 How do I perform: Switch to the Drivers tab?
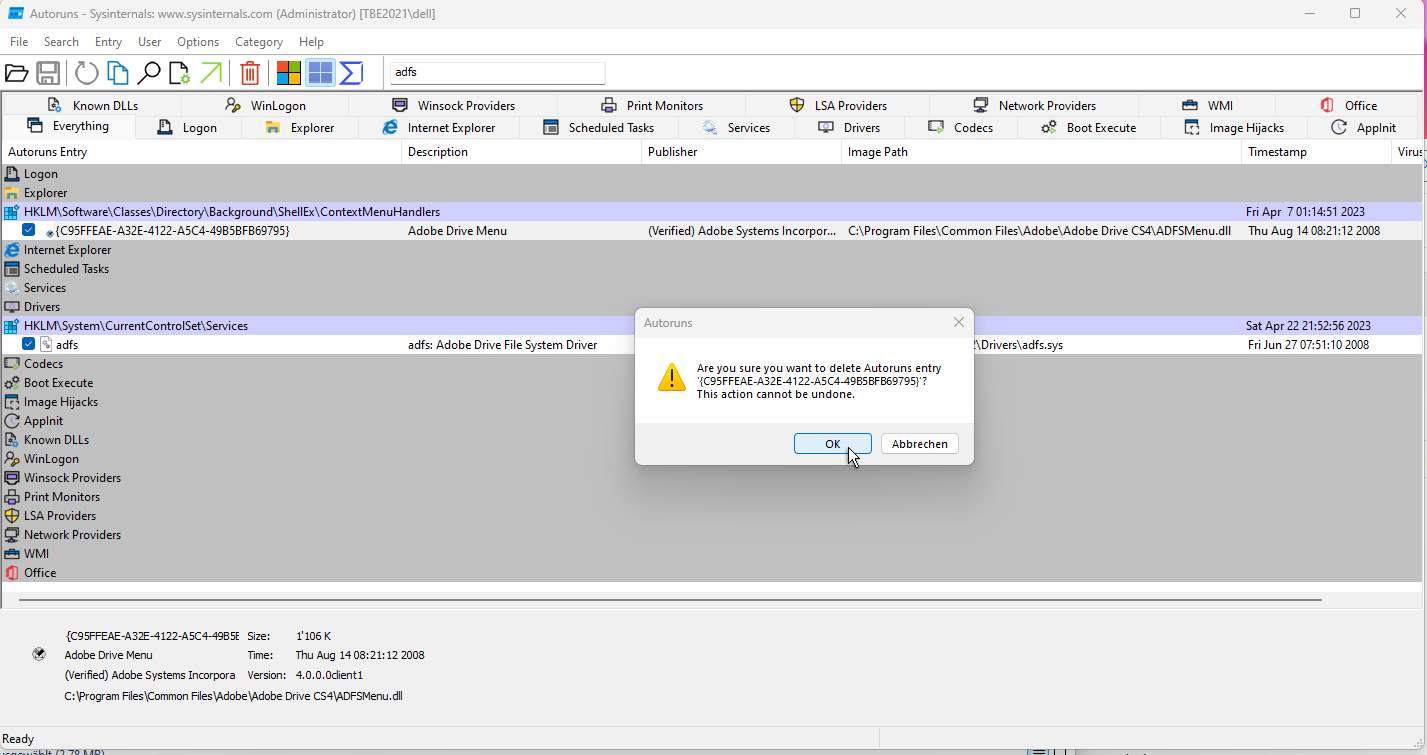849,127
